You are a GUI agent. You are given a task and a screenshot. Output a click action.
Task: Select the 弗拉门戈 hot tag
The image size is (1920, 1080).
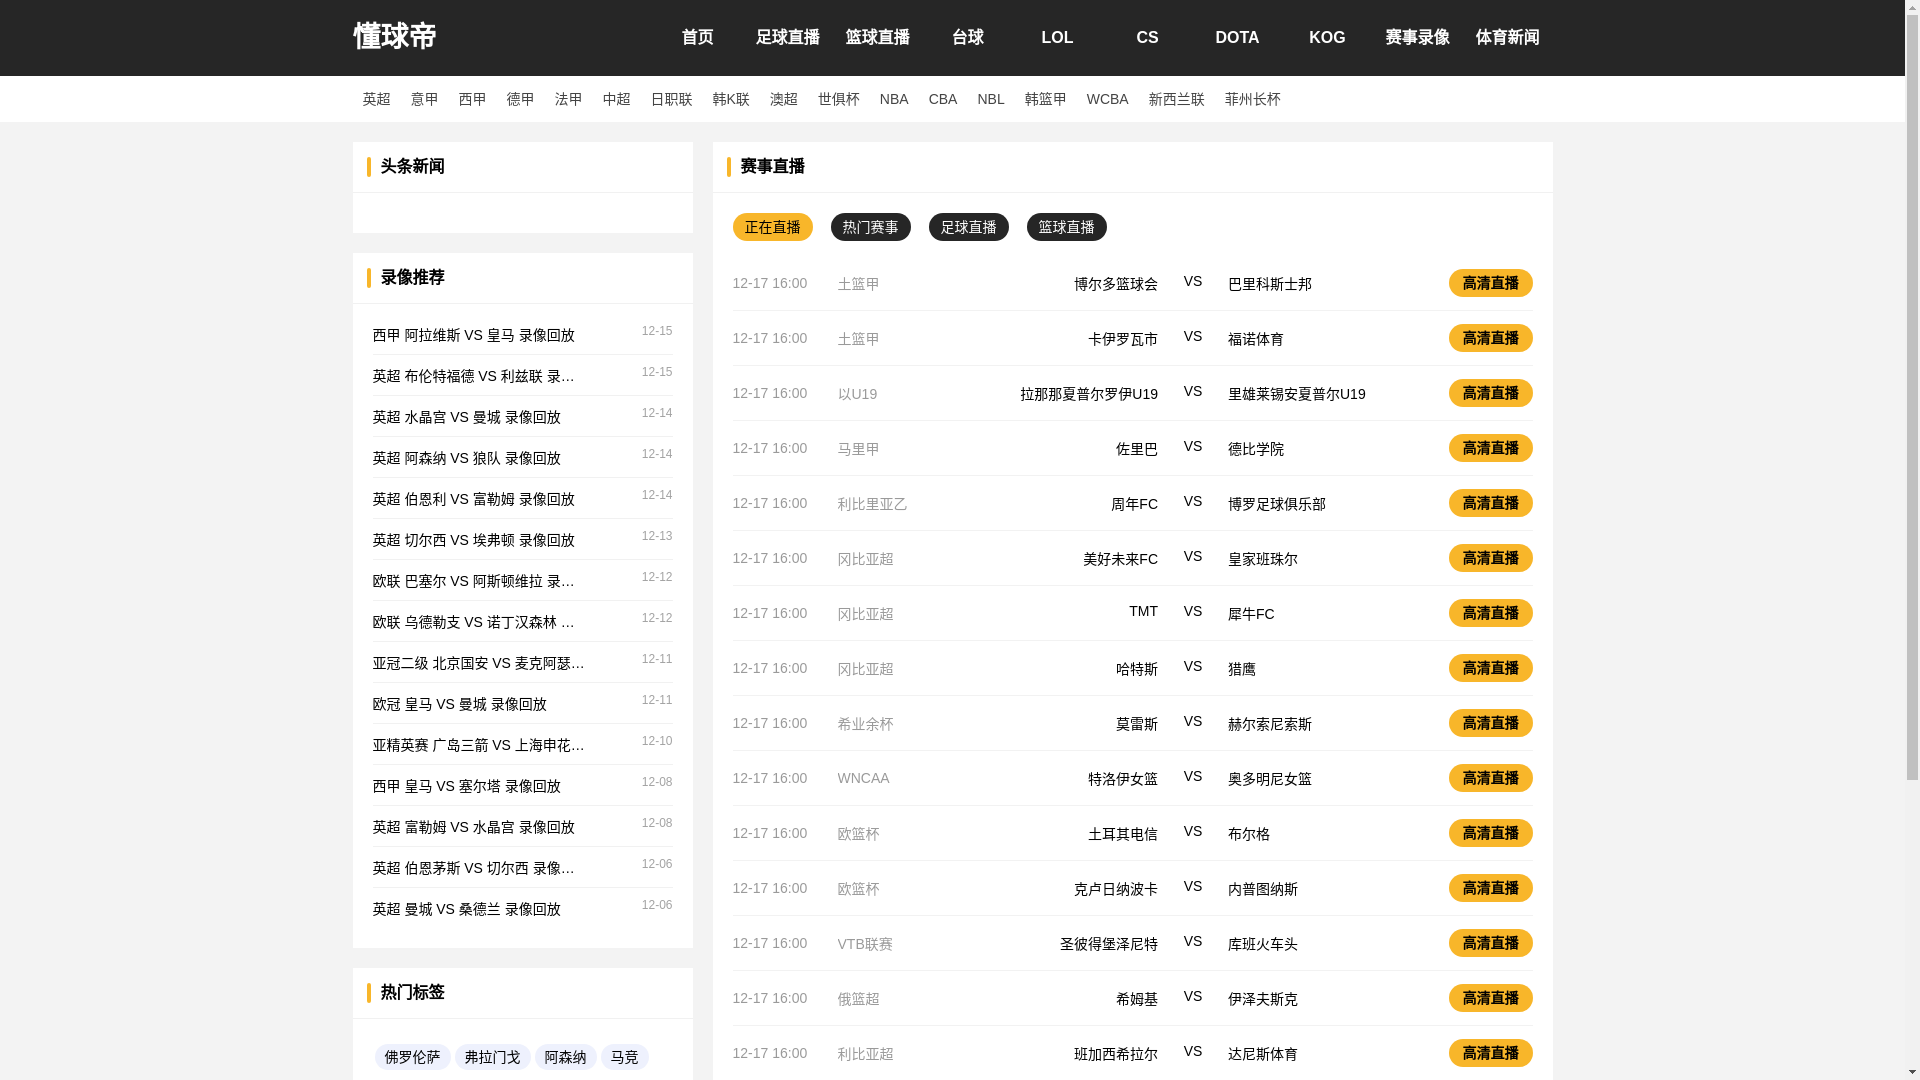pos(492,1057)
